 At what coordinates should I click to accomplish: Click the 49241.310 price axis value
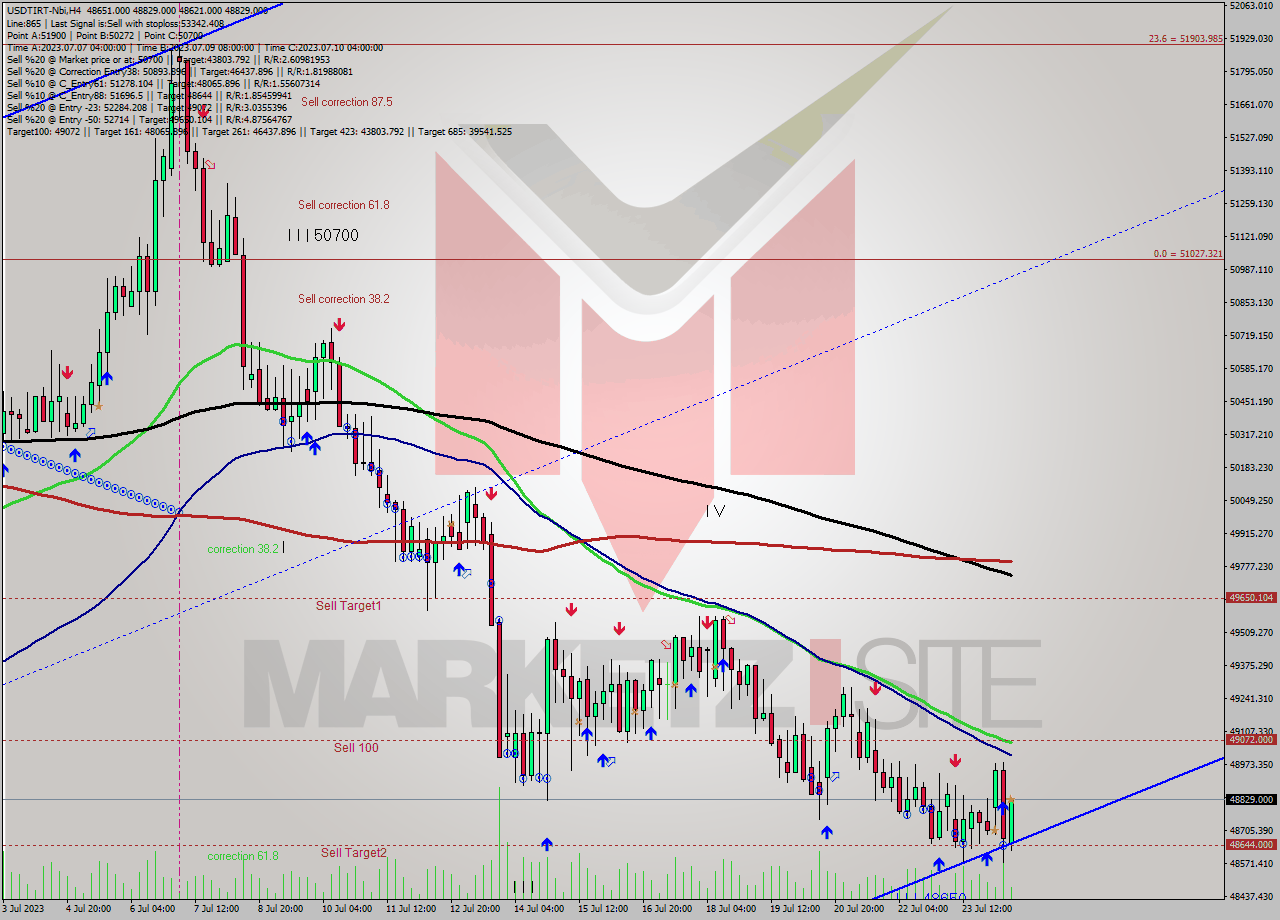click(1251, 698)
